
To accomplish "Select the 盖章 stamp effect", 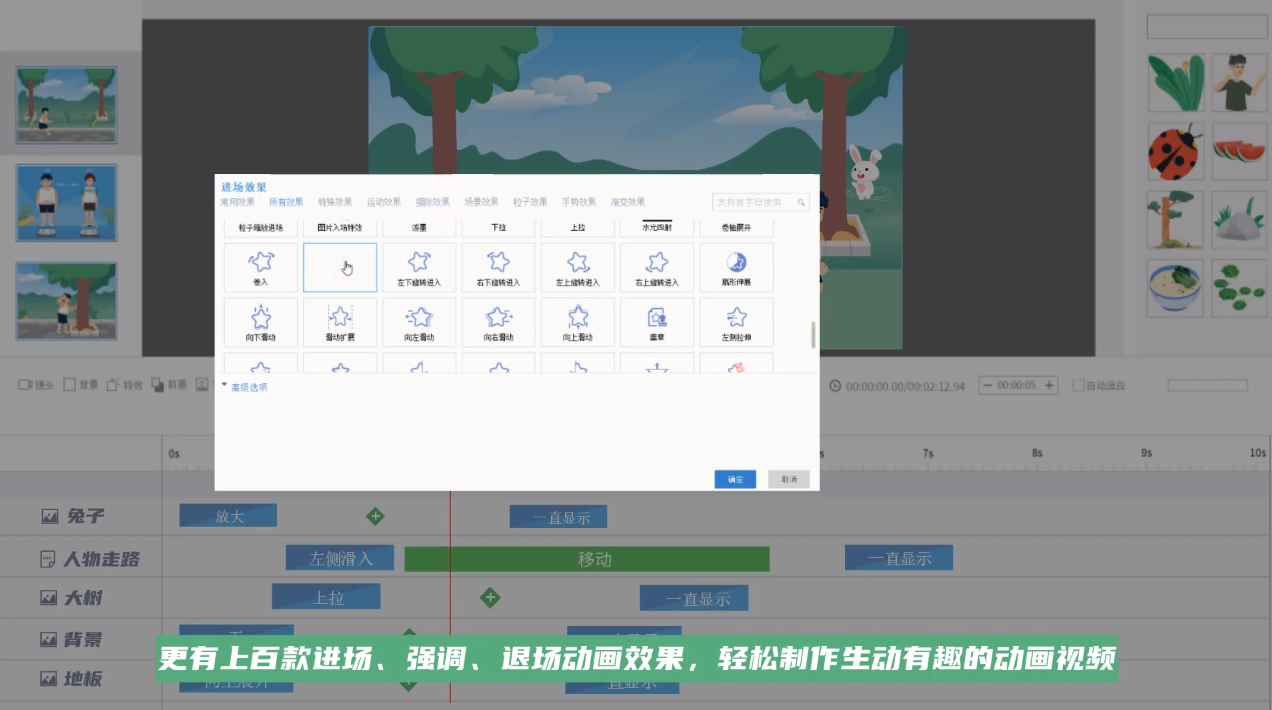I will click(x=657, y=322).
